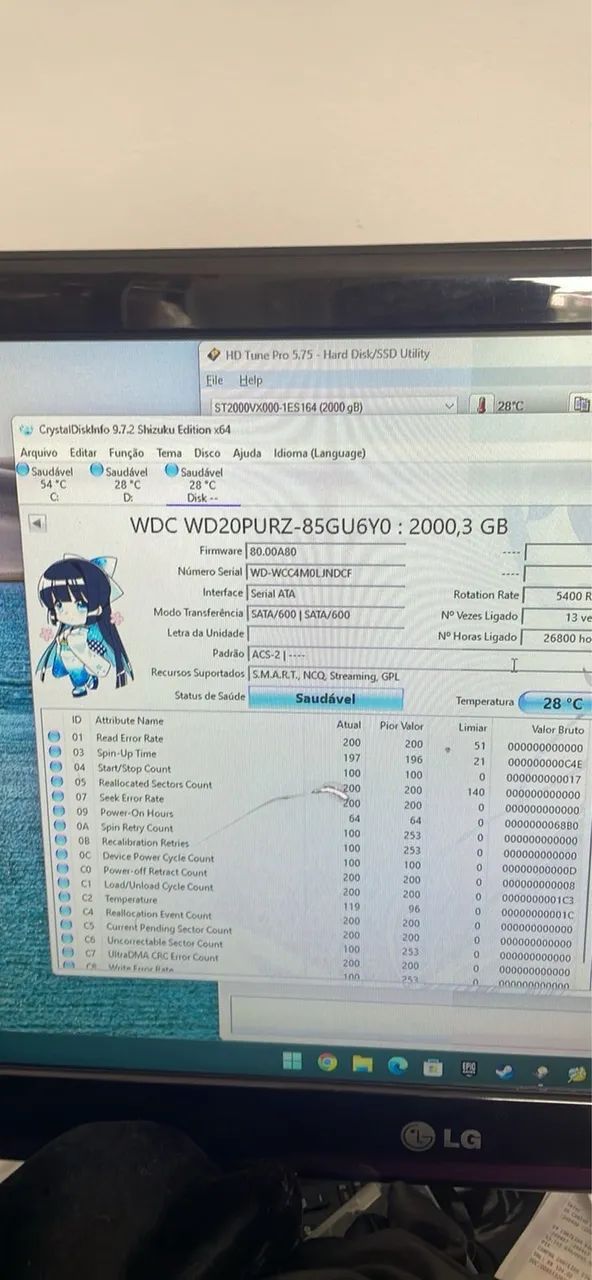Image resolution: width=592 pixels, height=1280 pixels.
Task: Click the Valor Bruto column header
Action: (x=557, y=729)
